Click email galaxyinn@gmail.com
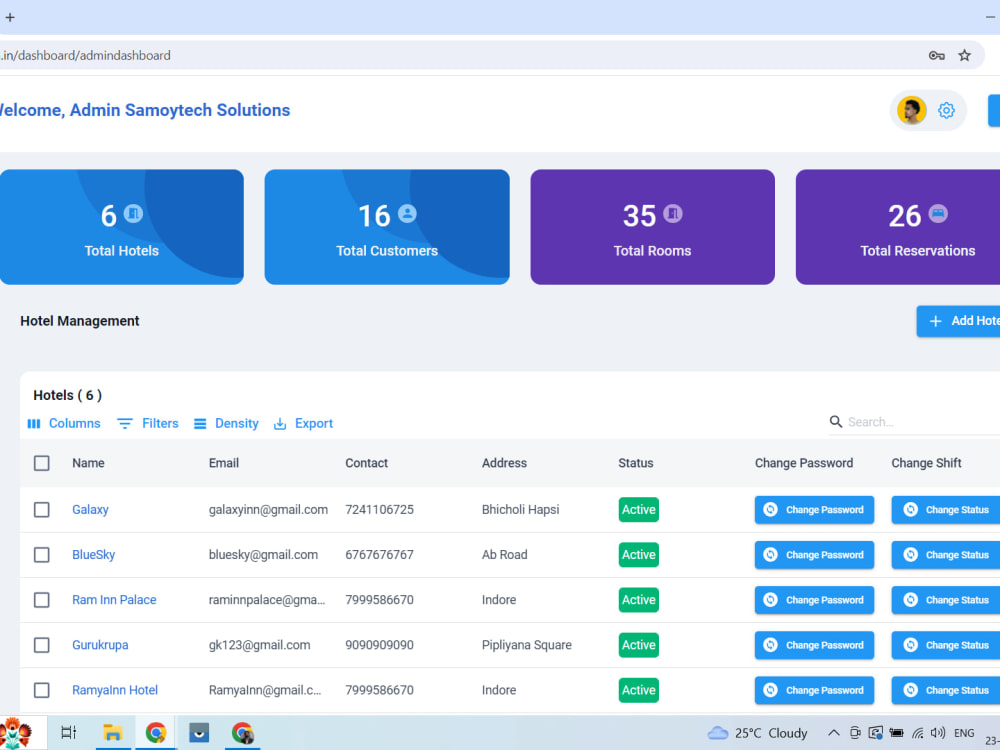The width and height of the screenshot is (1000, 750). 268,510
